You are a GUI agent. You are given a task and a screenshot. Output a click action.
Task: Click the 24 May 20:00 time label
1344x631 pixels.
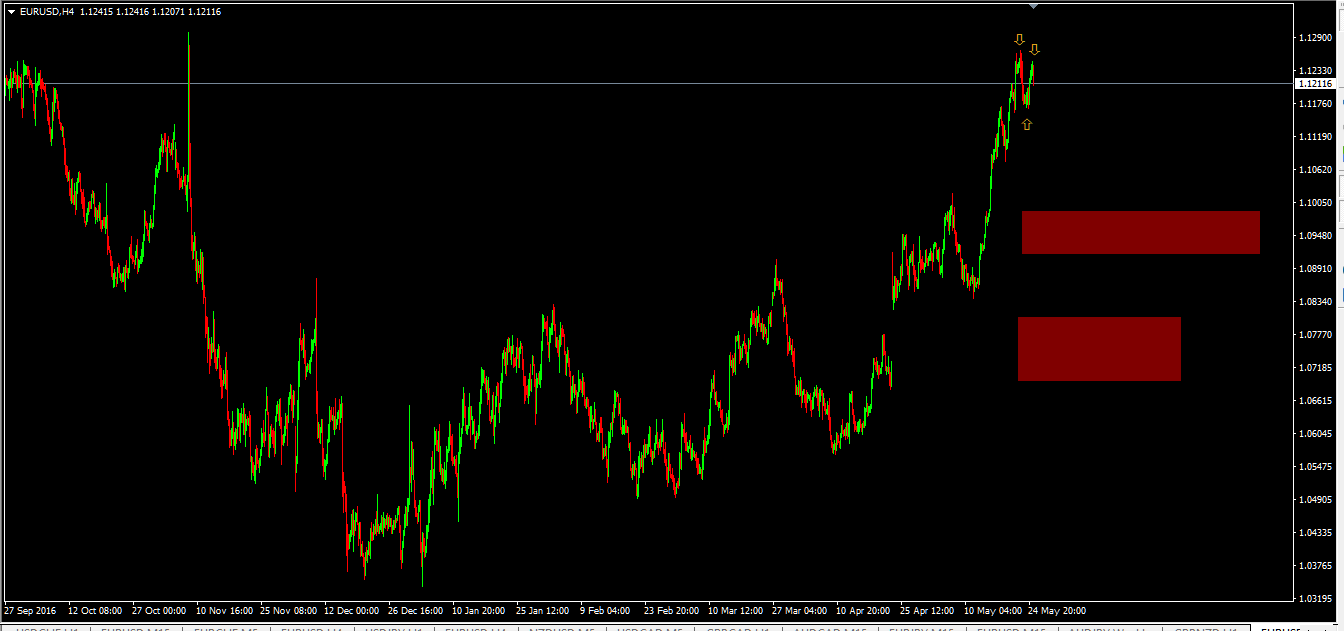[1058, 610]
